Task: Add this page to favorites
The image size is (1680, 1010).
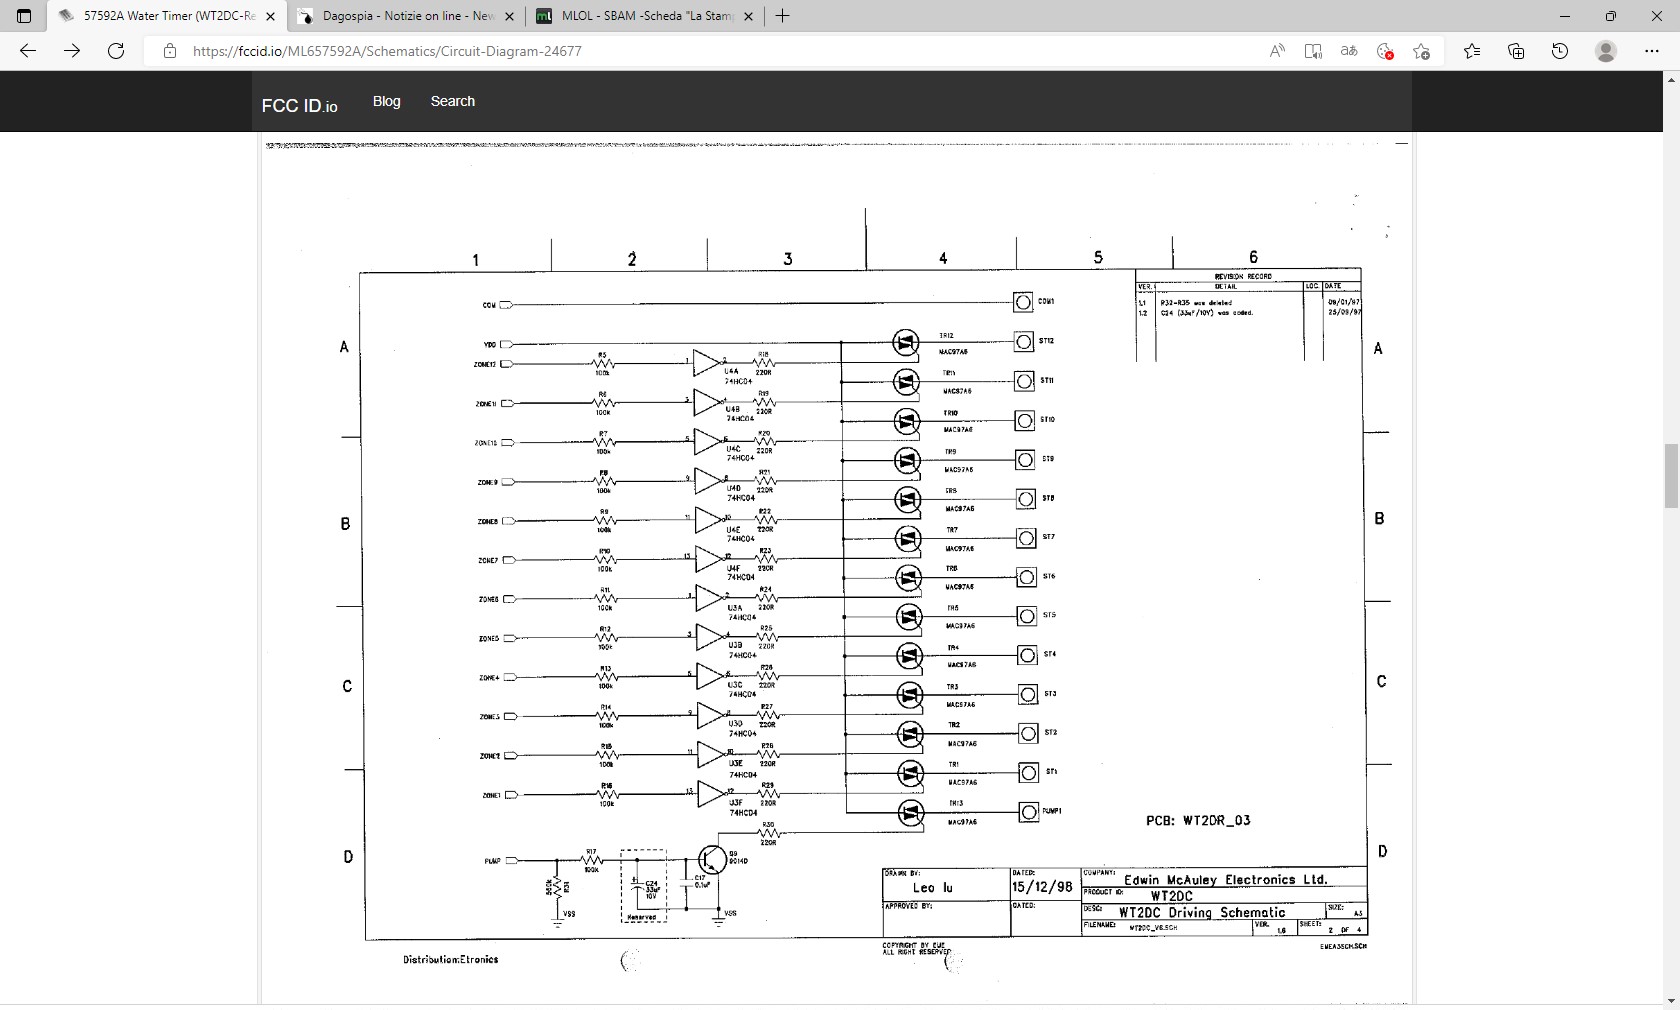Action: [1421, 51]
